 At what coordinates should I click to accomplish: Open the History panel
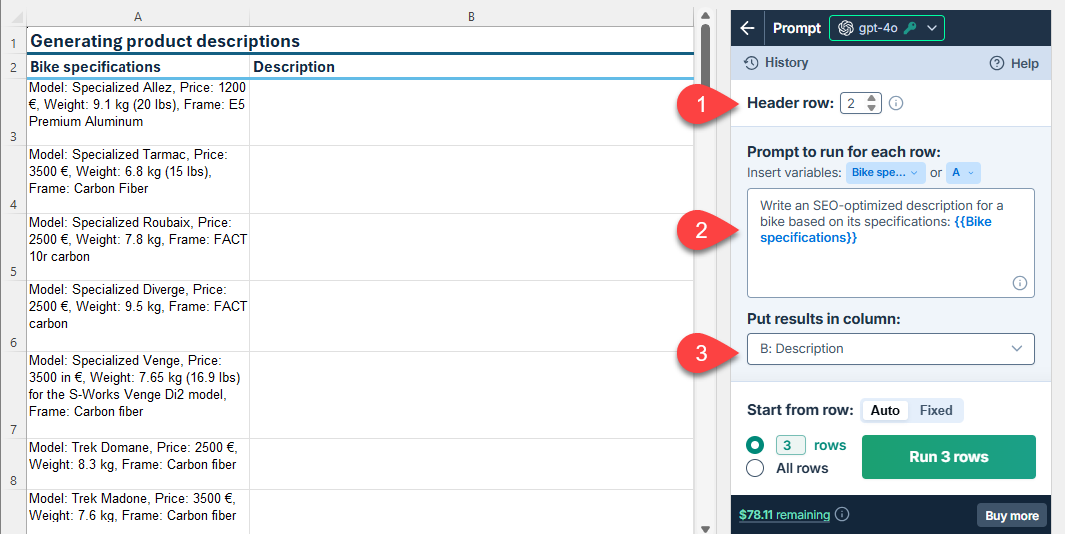776,63
